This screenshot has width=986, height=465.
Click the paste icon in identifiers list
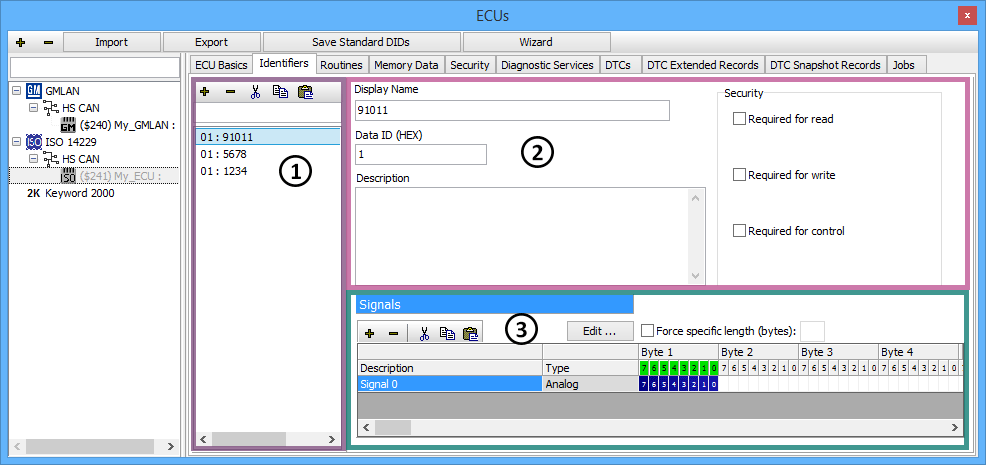[x=306, y=91]
